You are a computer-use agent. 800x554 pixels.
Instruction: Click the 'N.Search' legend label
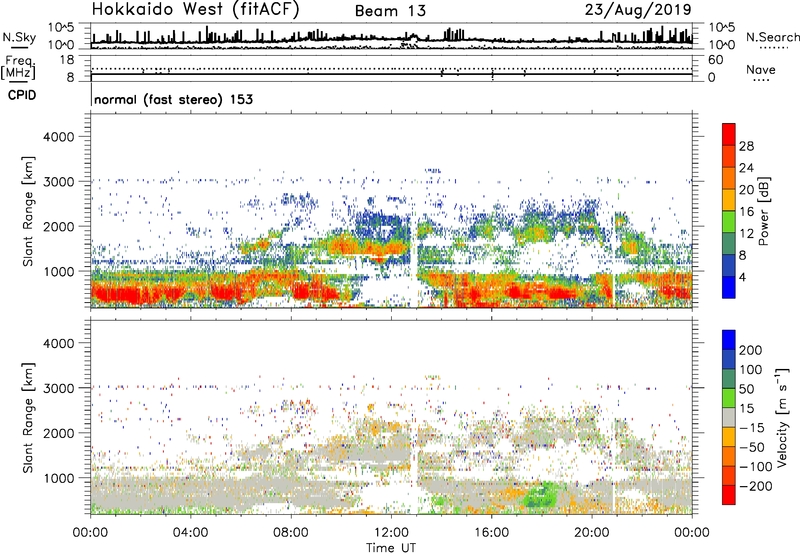772,37
